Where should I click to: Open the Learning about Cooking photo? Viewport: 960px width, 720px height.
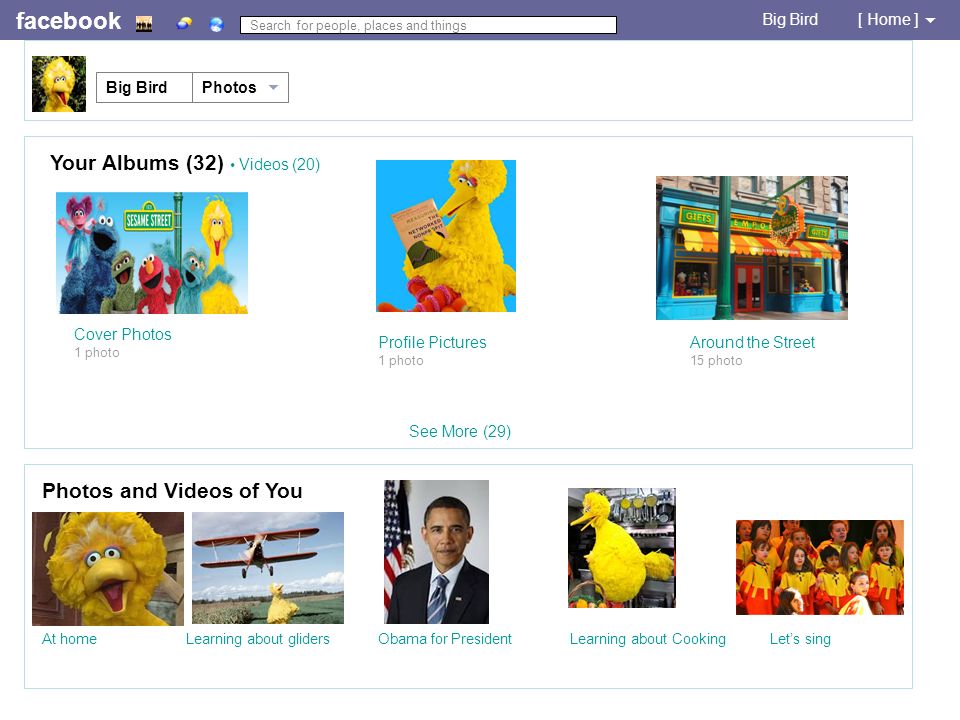(622, 548)
